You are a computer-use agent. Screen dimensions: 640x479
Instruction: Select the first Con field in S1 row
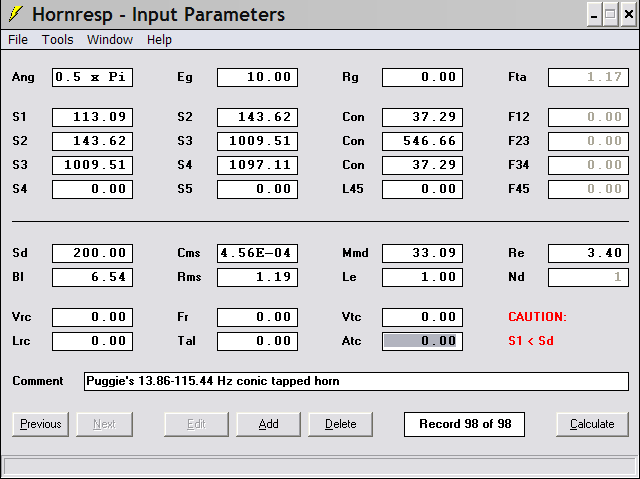(422, 117)
